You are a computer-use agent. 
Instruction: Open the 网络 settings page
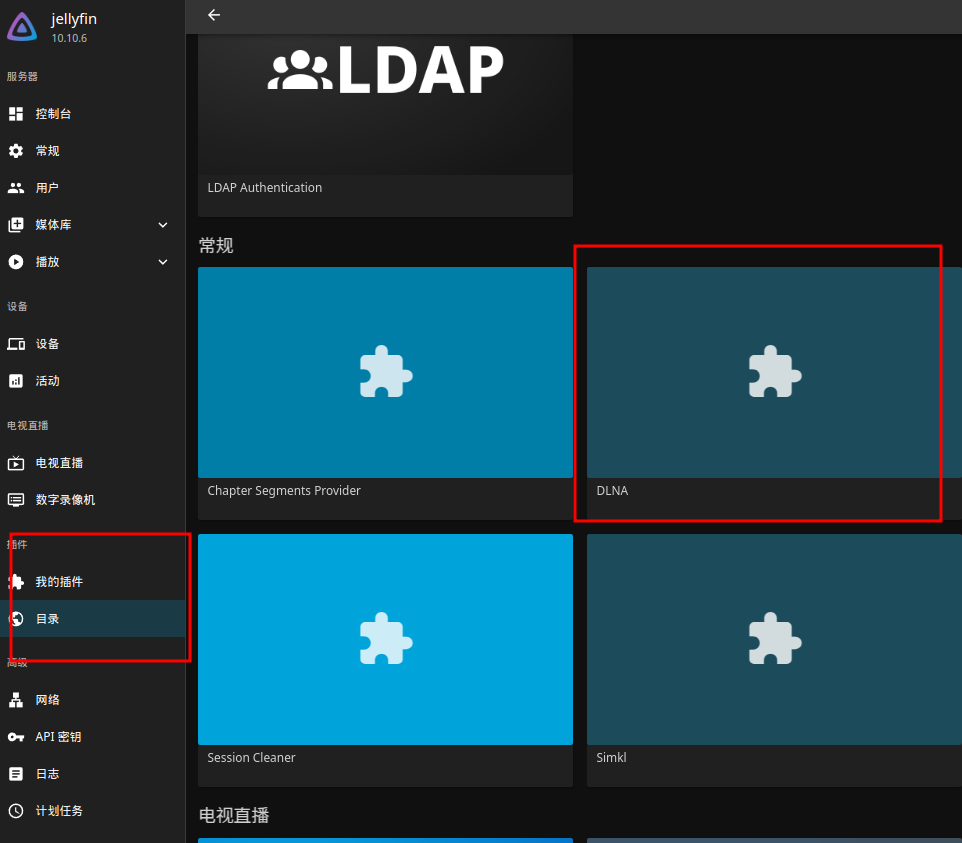[x=93, y=700]
